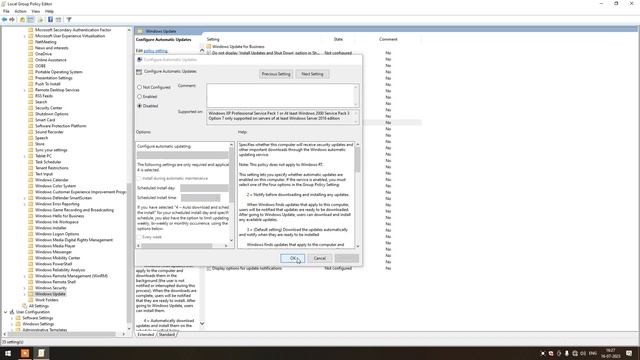Click the Windows Update header folder icon
This screenshot has height=360, width=640.
140,31
